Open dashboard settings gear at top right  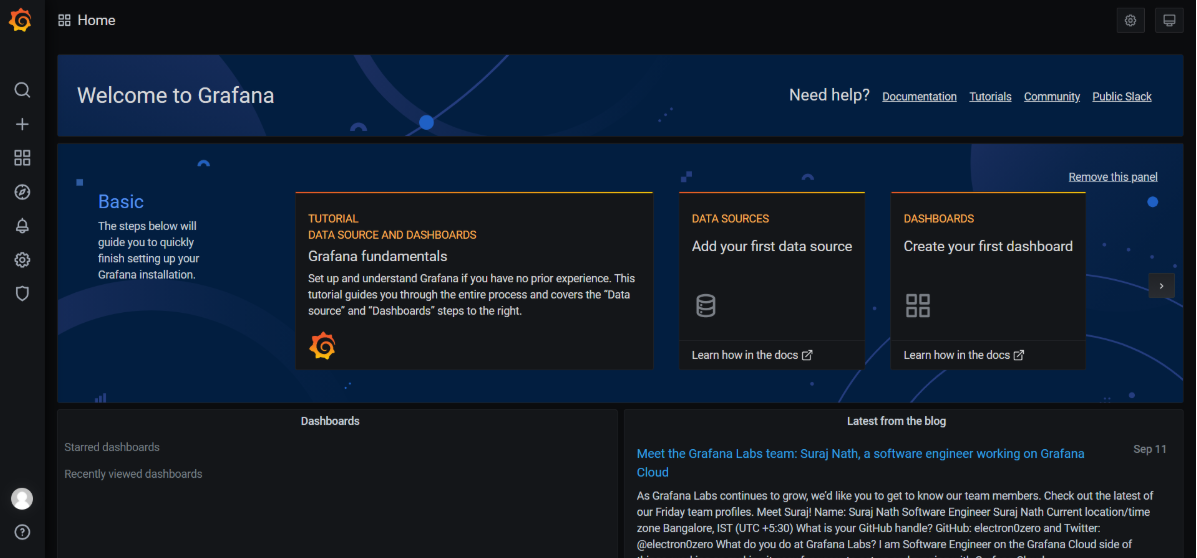point(1131,21)
